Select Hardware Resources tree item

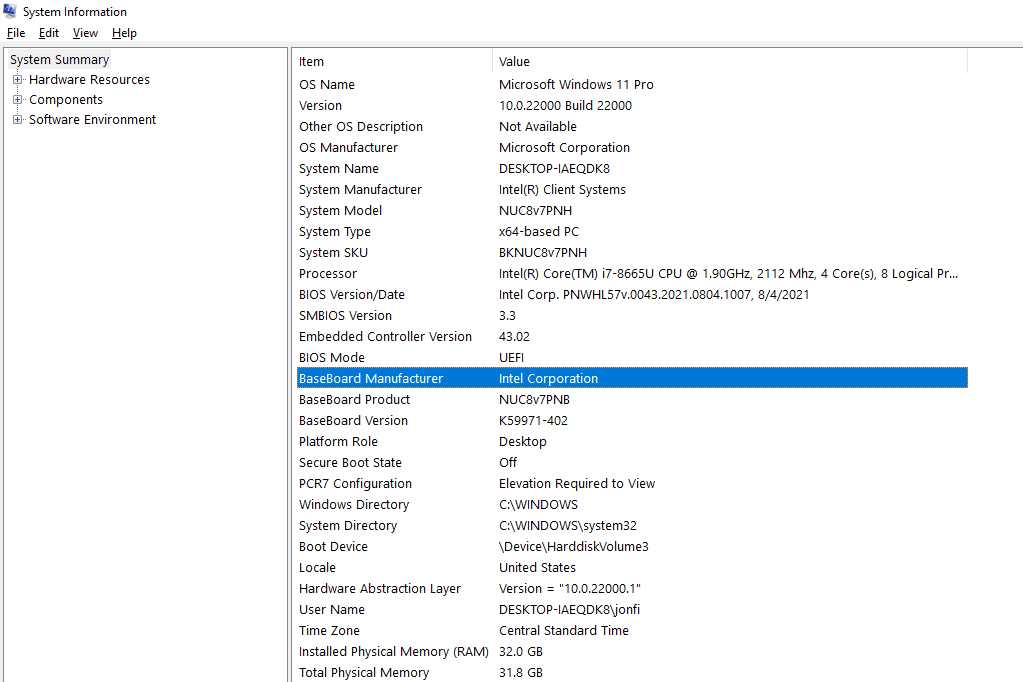point(89,80)
